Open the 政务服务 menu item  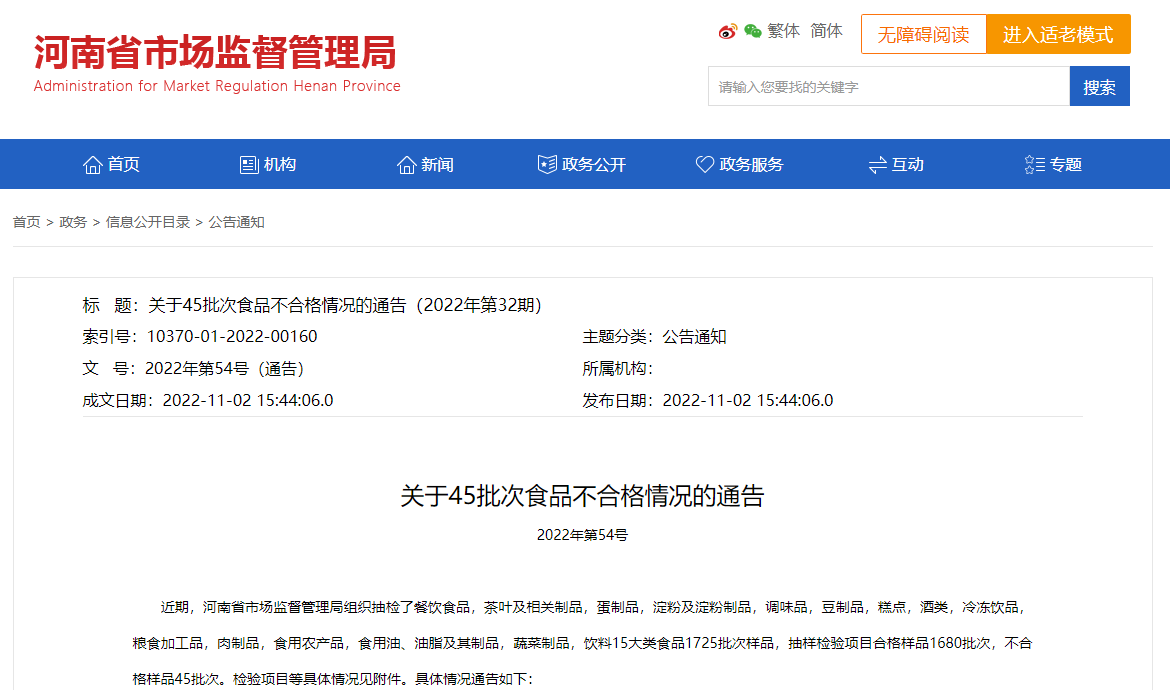[x=739, y=165]
